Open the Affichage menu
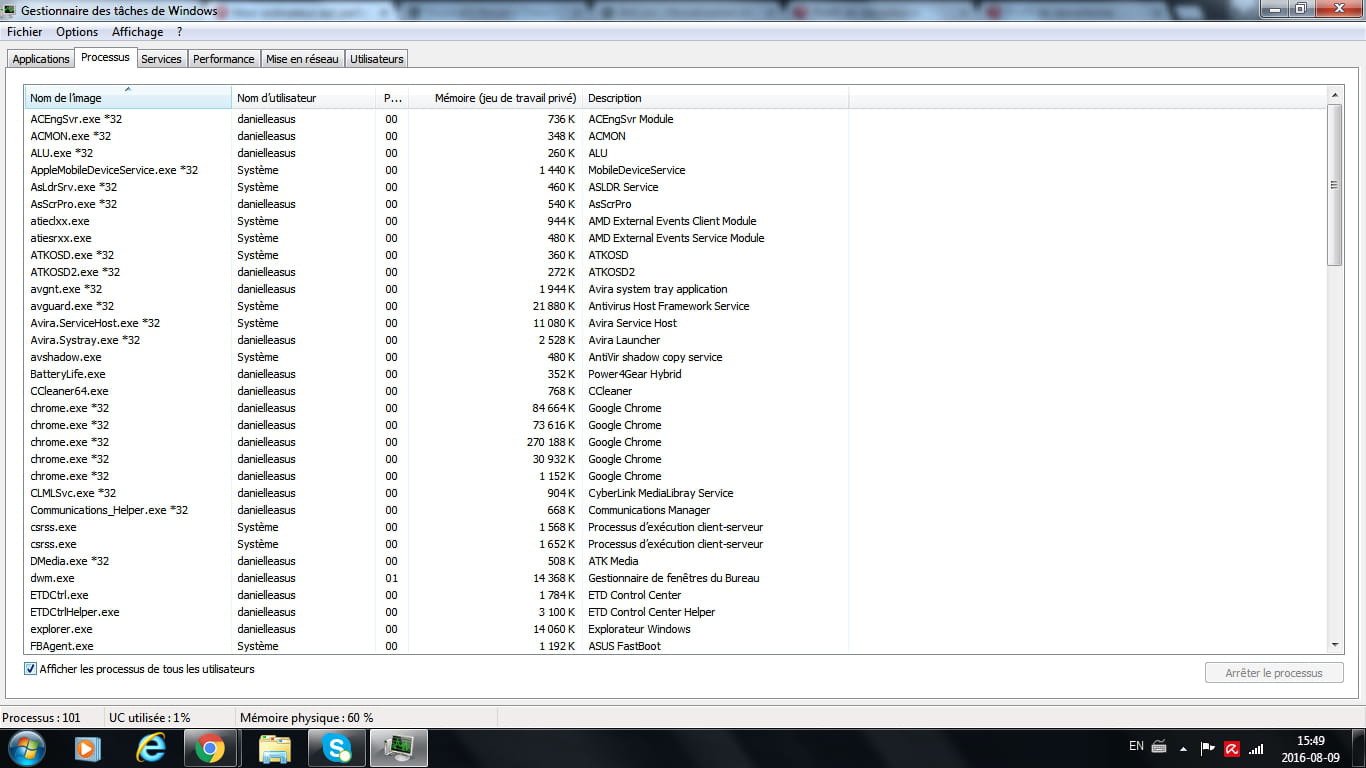1366x768 pixels. 137,32
